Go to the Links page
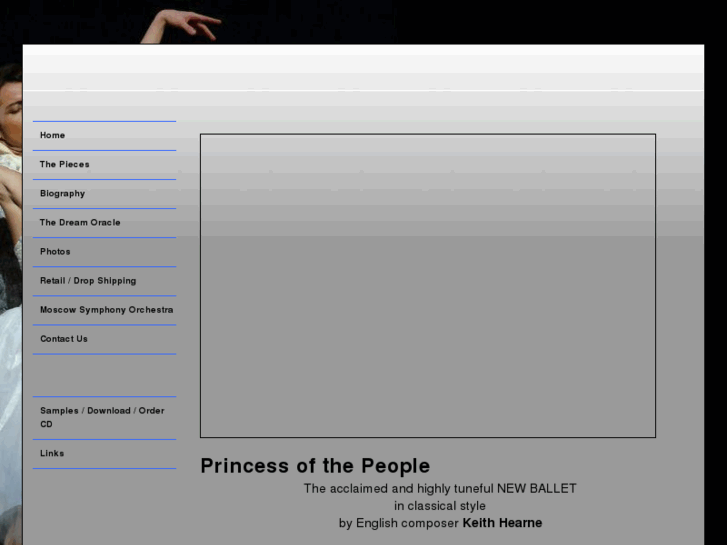 104,454
